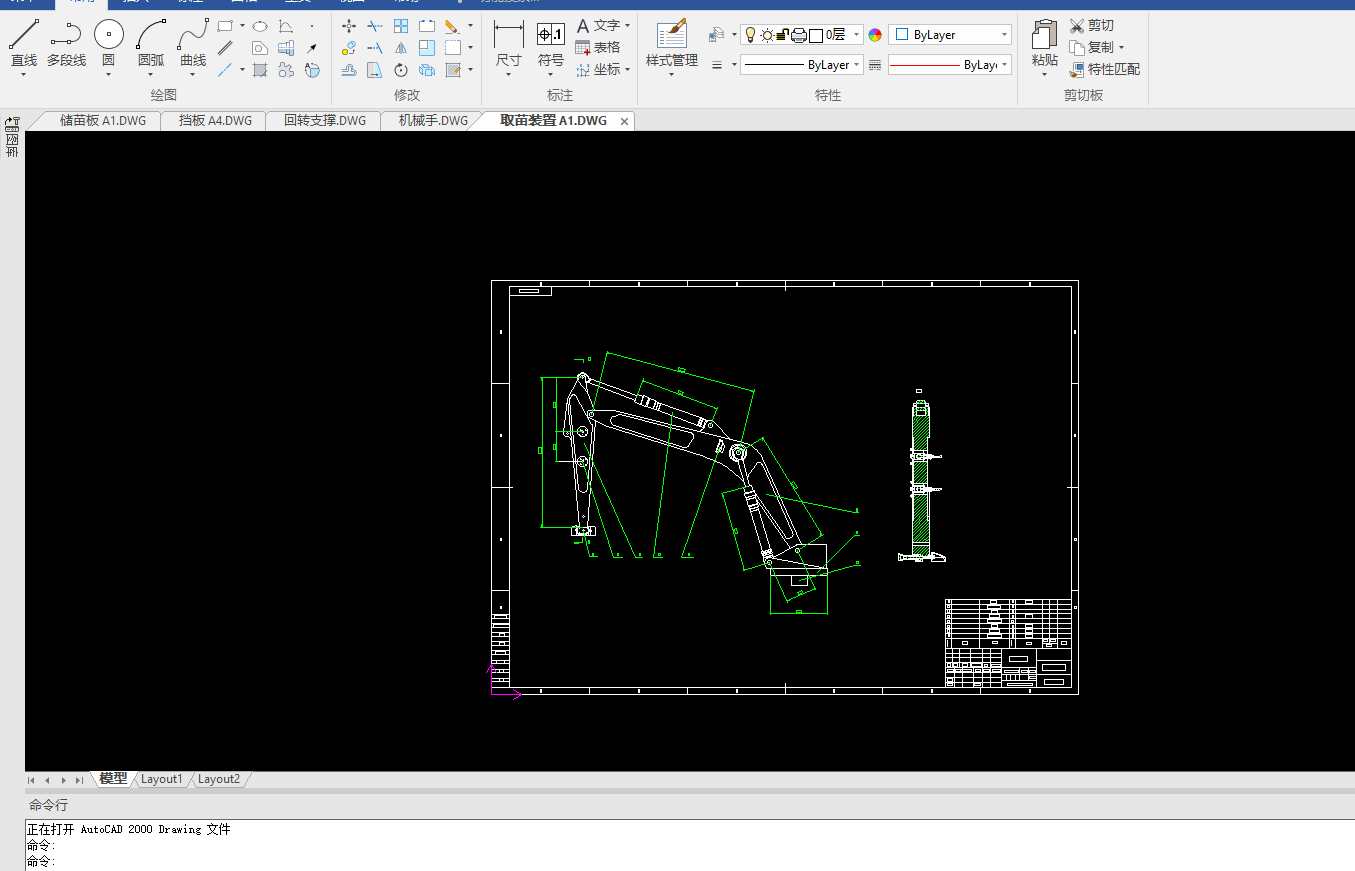
Task: Open the 符号 symbol tool
Action: [551, 43]
